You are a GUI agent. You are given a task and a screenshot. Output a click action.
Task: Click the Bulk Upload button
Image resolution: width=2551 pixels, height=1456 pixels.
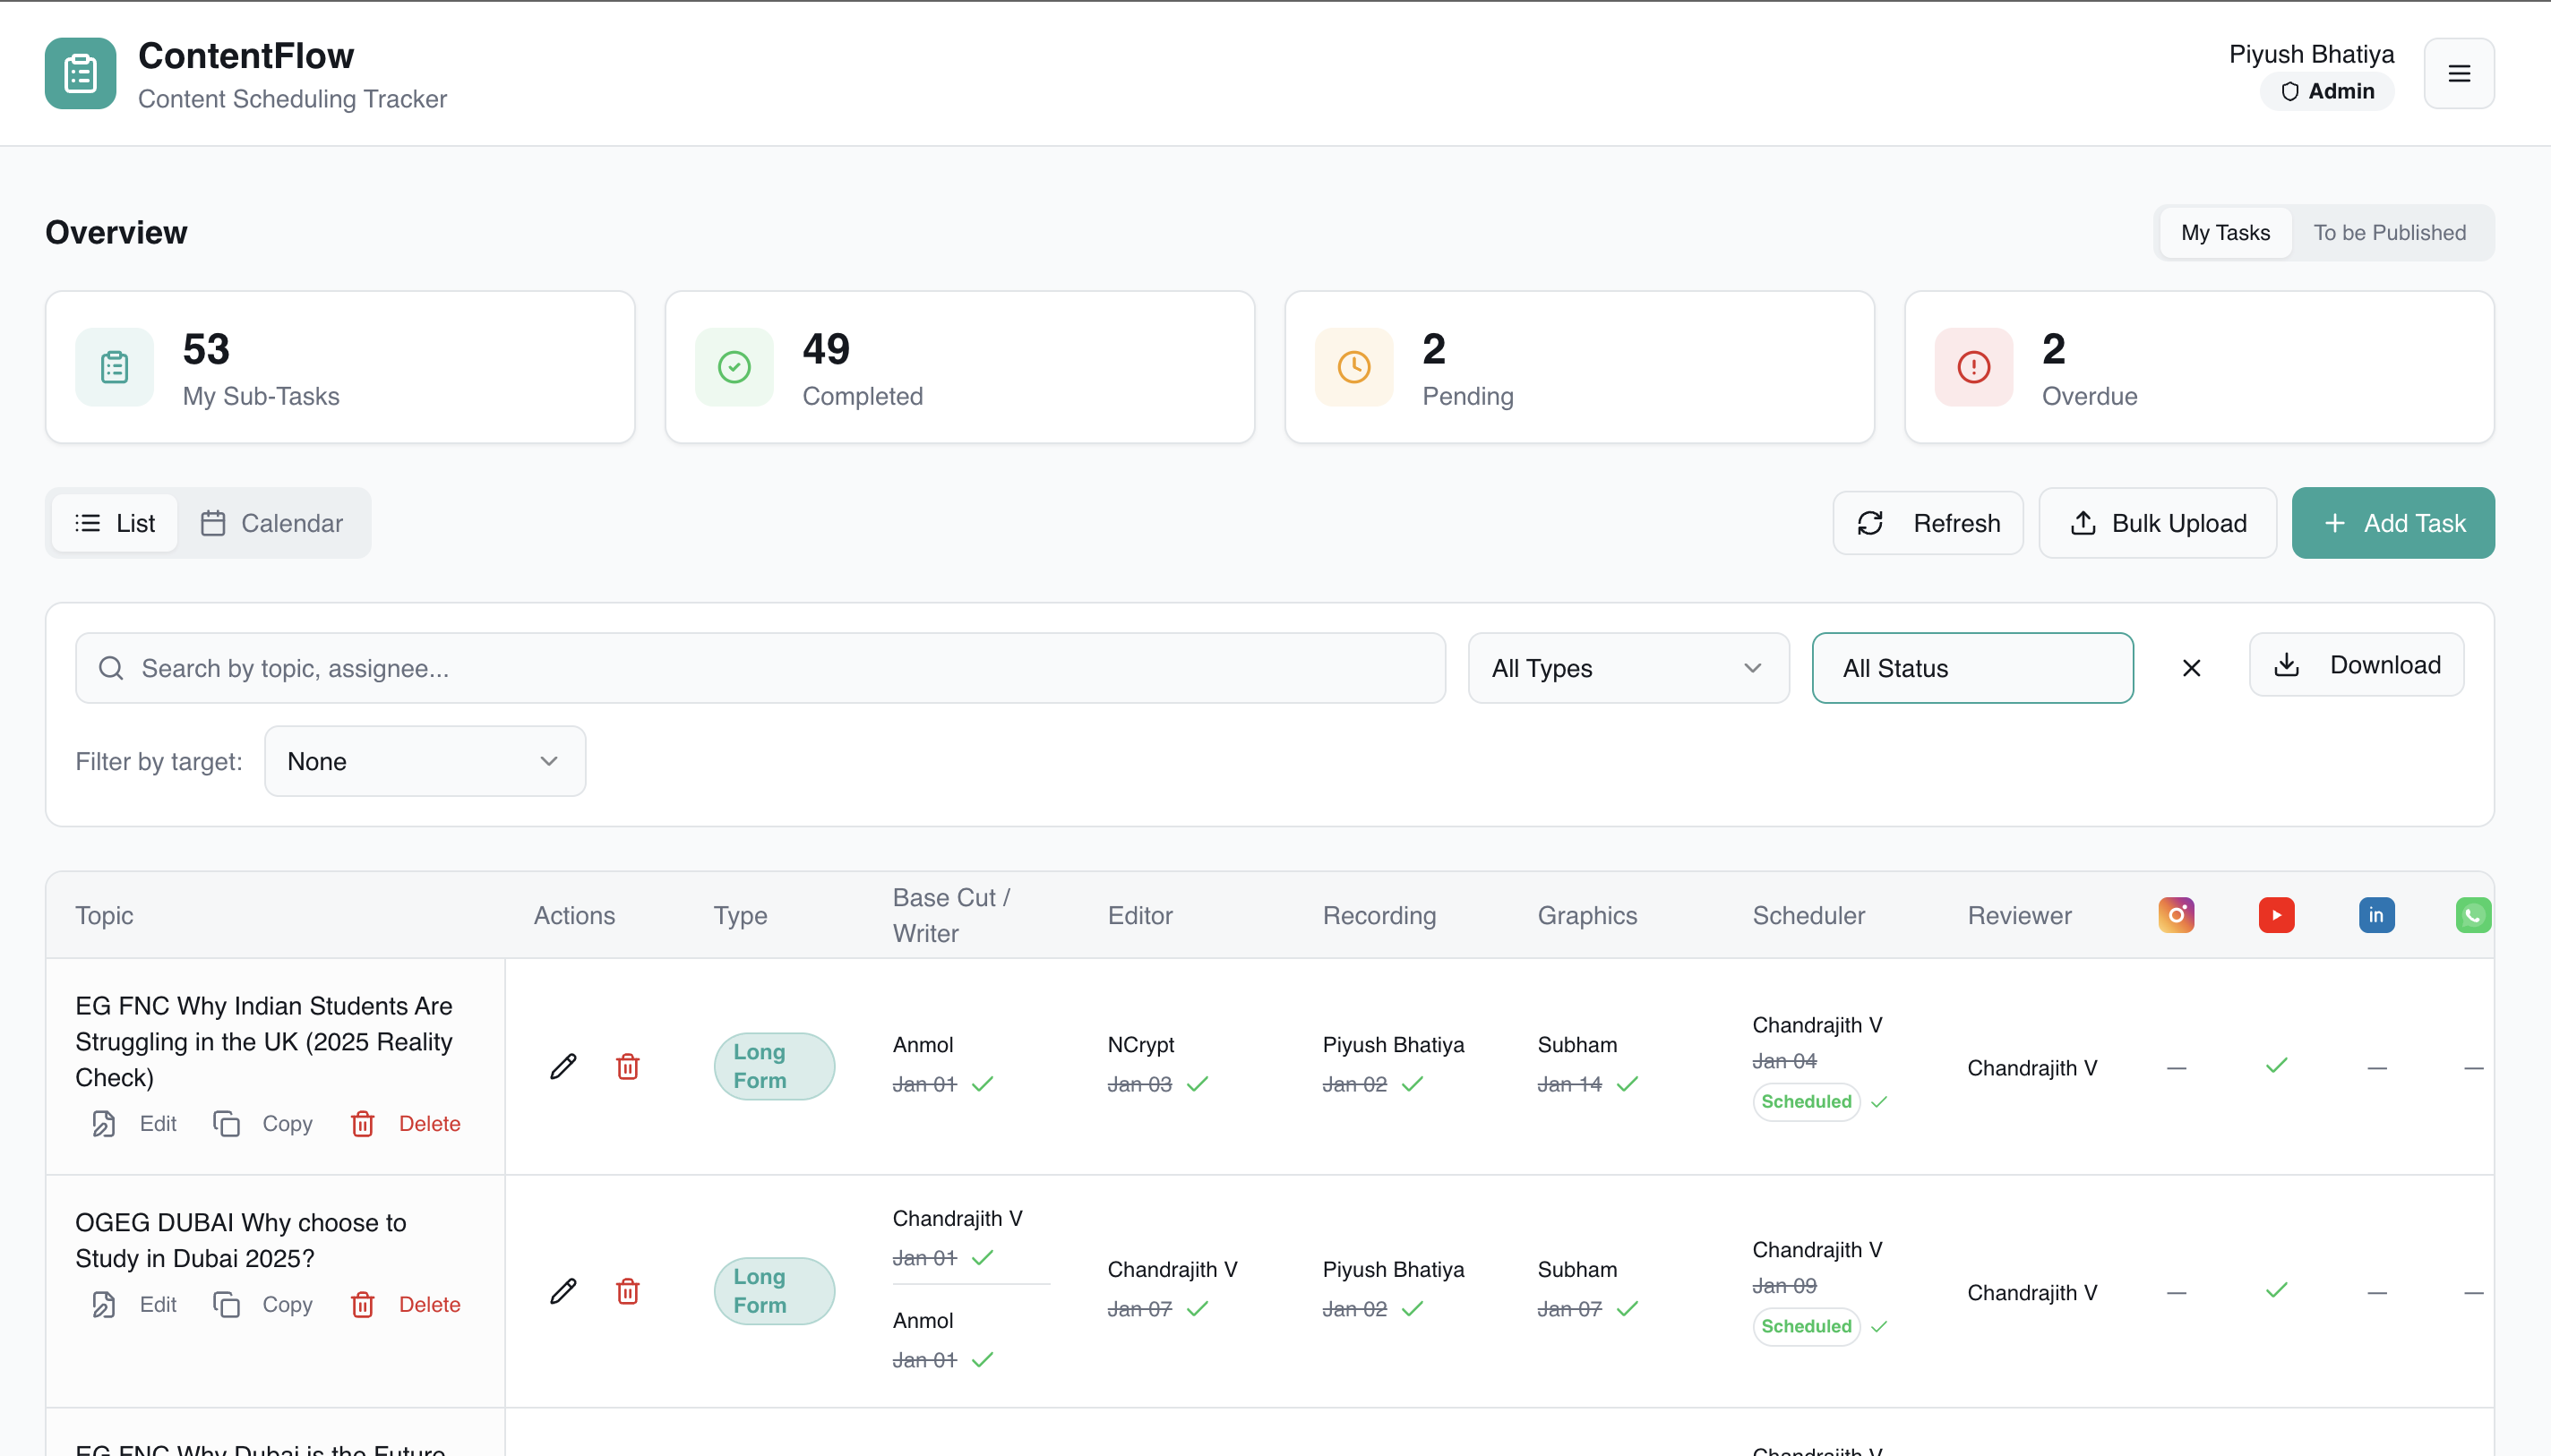[2157, 523]
